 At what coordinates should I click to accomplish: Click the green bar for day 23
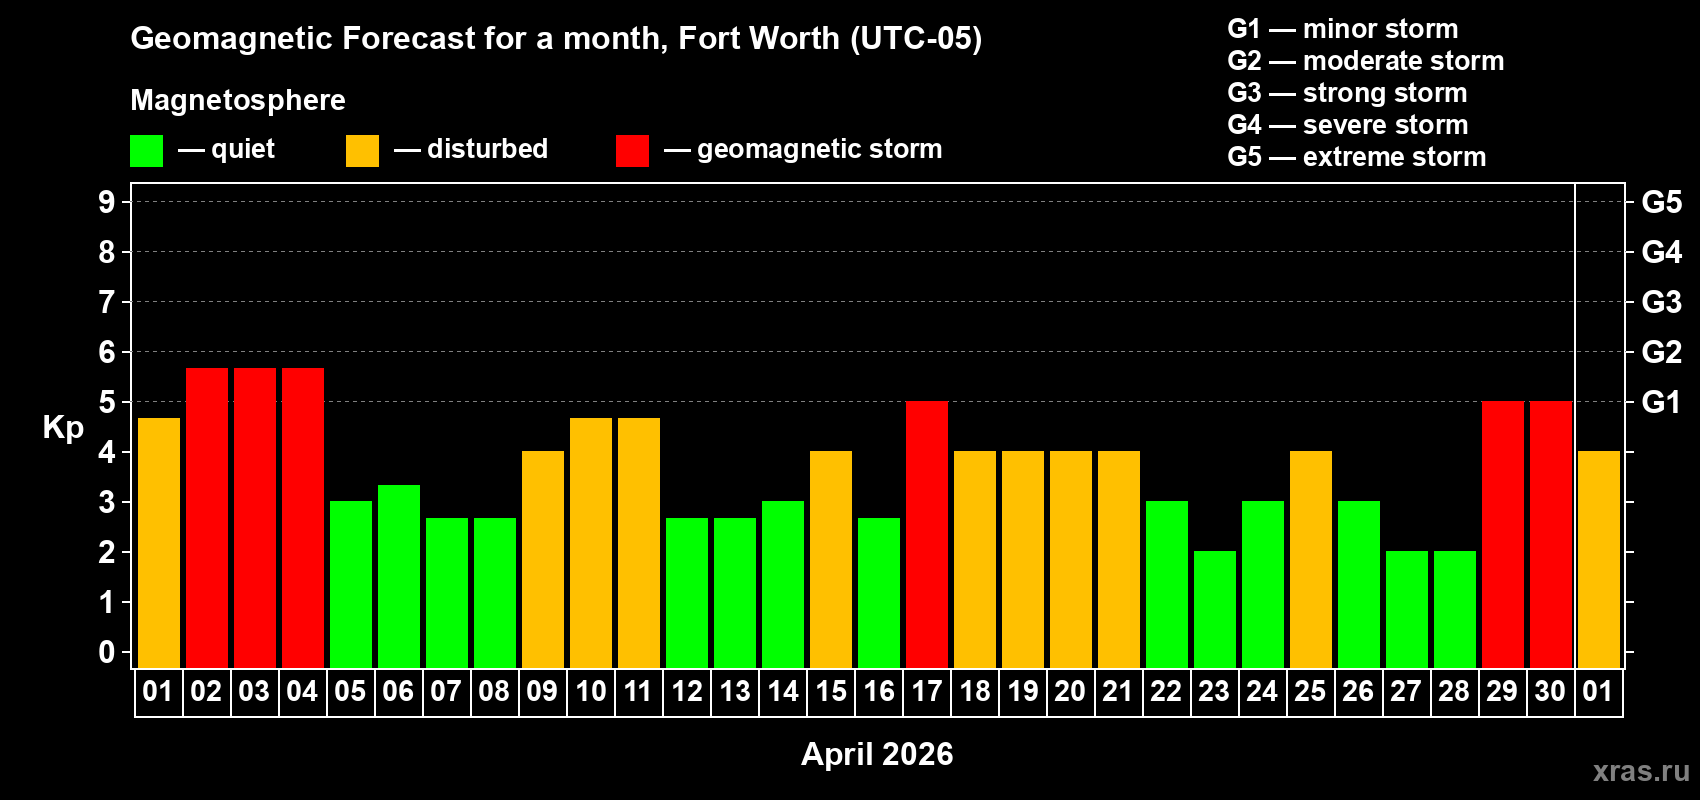tap(1215, 610)
